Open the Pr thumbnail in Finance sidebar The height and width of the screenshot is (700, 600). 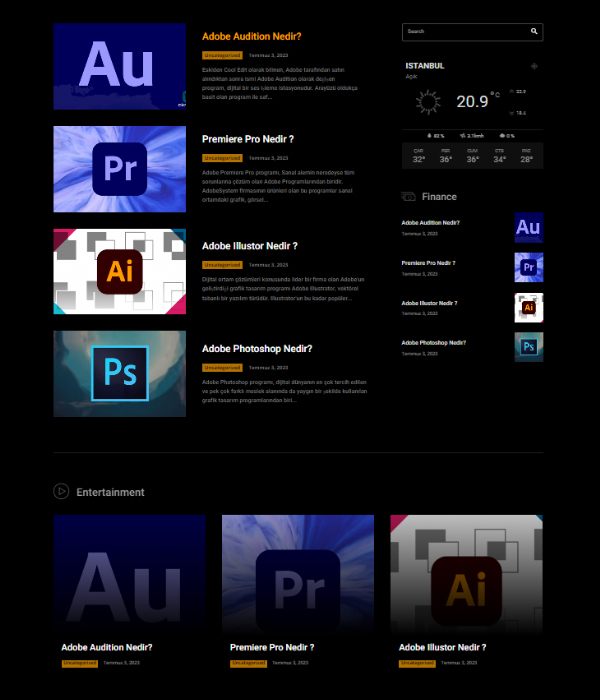click(528, 267)
